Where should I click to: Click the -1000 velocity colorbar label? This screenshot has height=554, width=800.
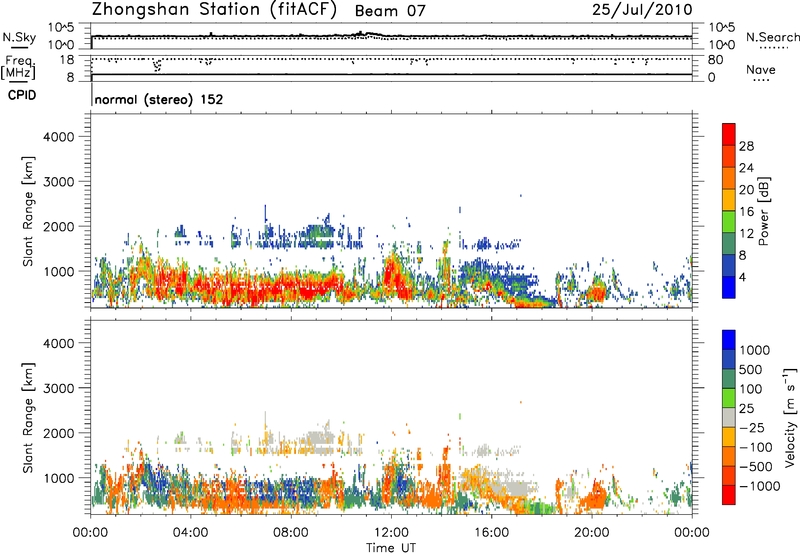[760, 486]
